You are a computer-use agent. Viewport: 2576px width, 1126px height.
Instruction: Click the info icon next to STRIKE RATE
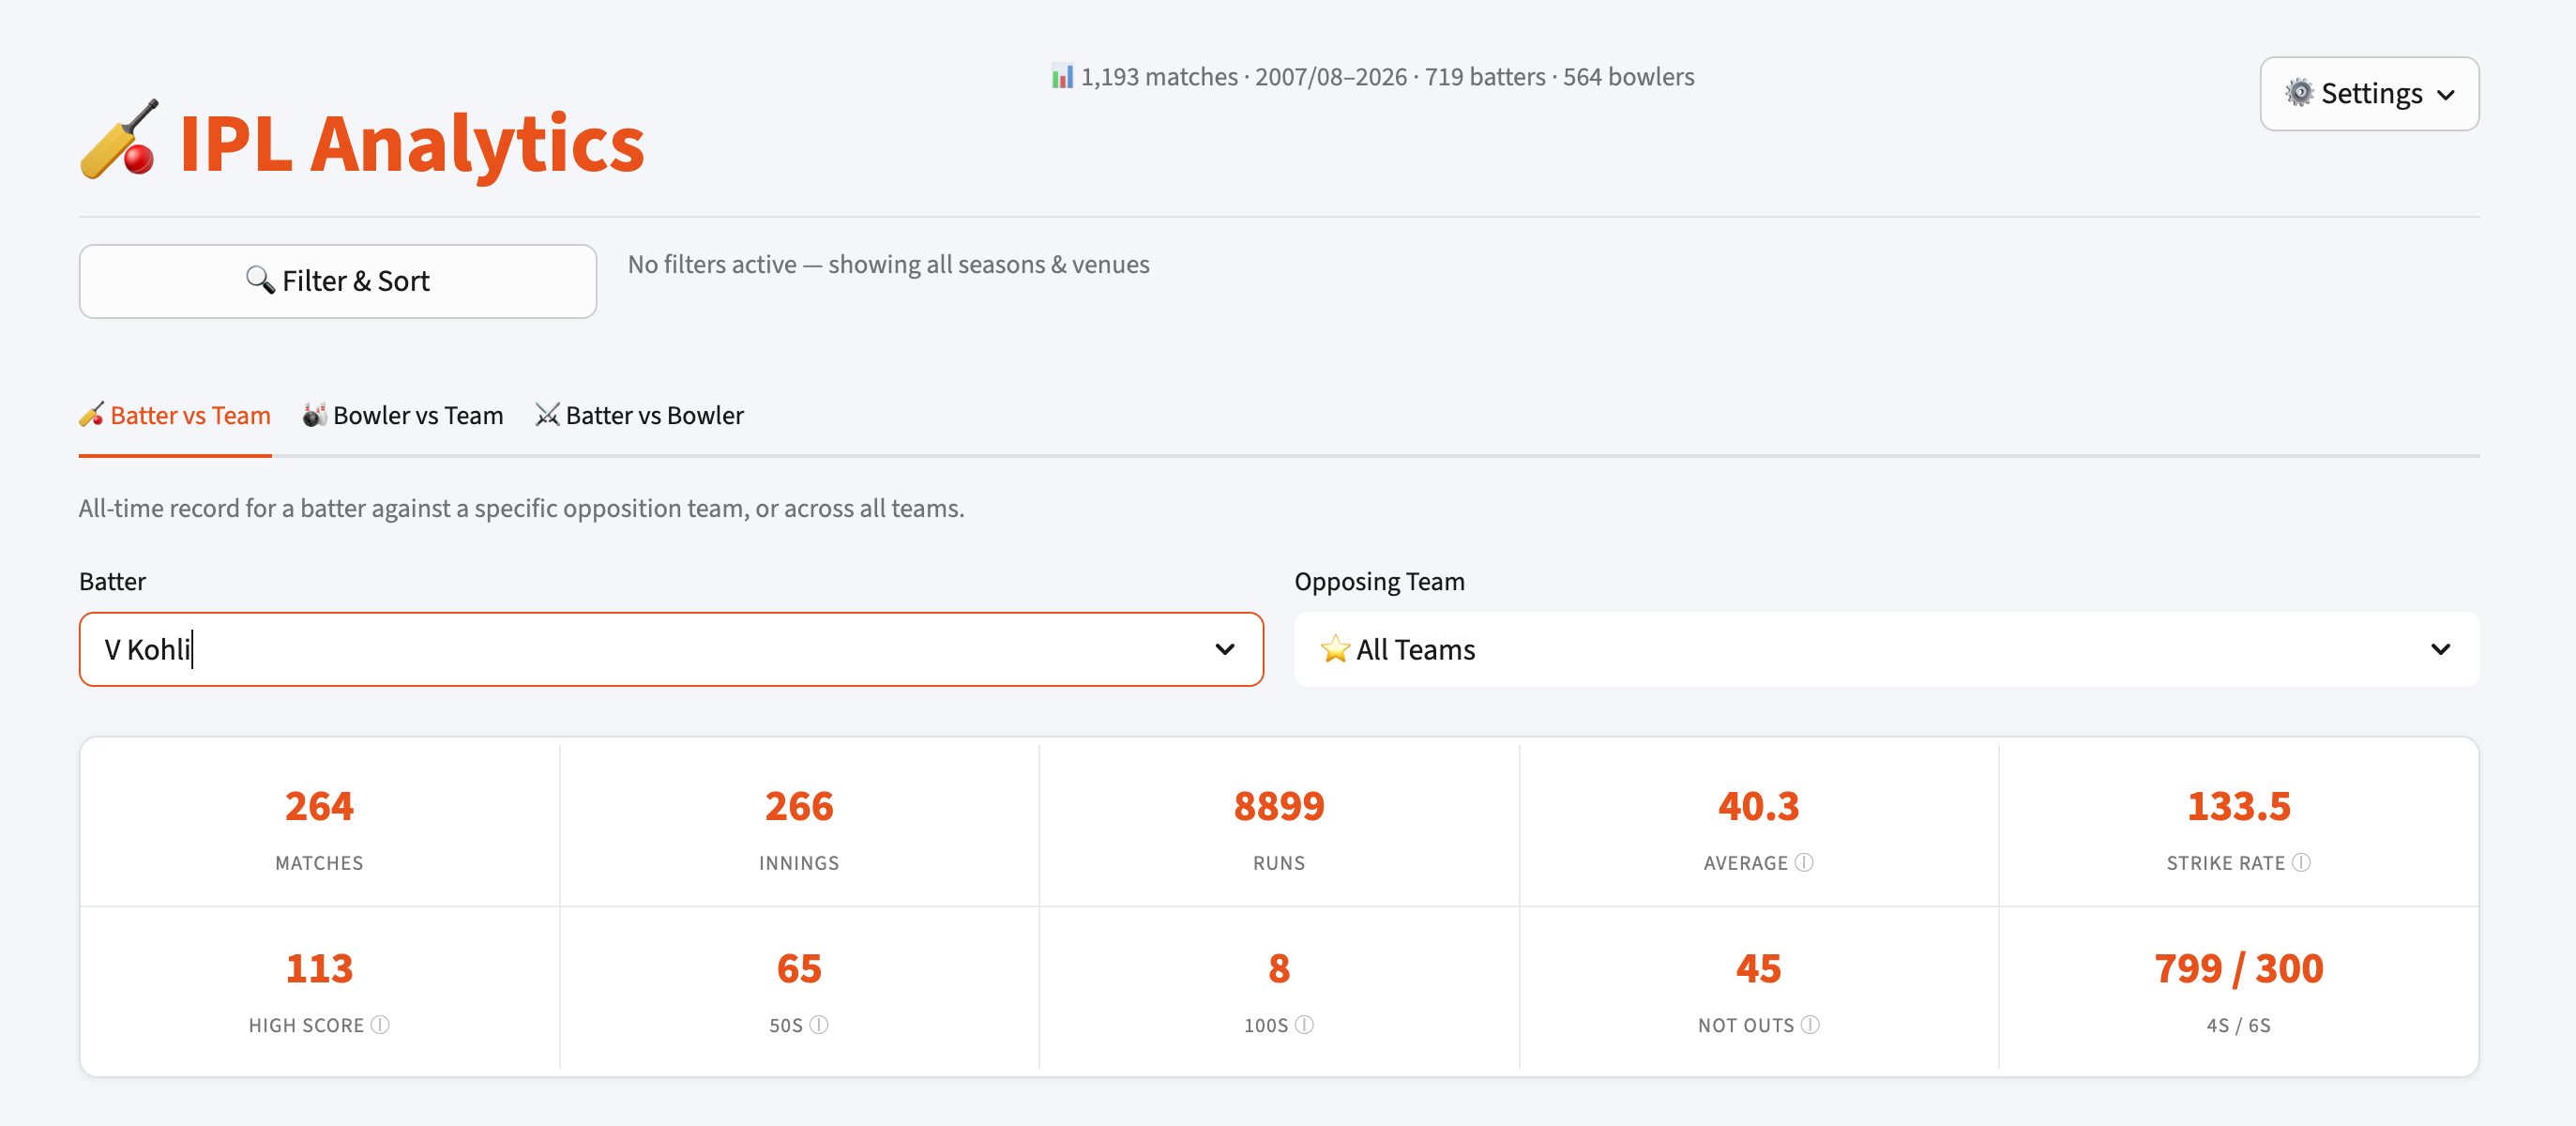point(2300,862)
